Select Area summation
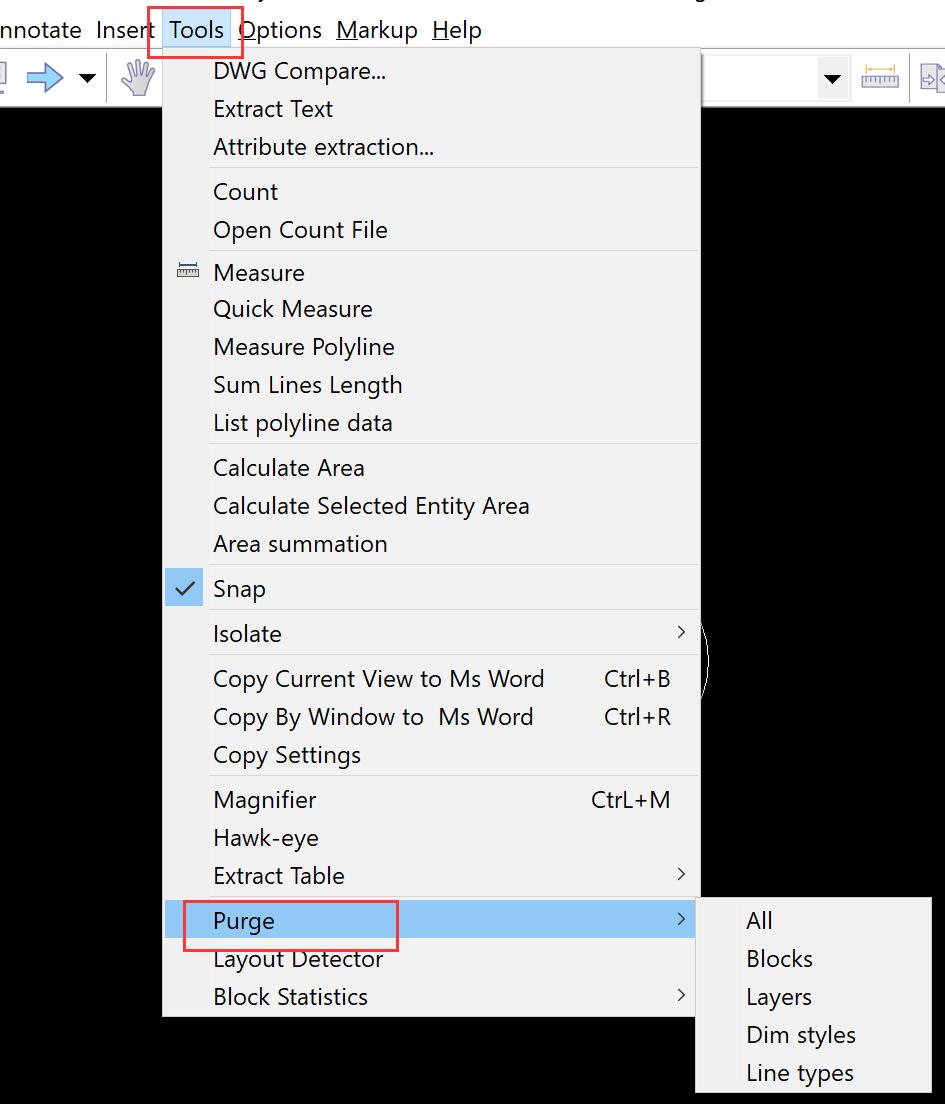945x1104 pixels. tap(300, 543)
